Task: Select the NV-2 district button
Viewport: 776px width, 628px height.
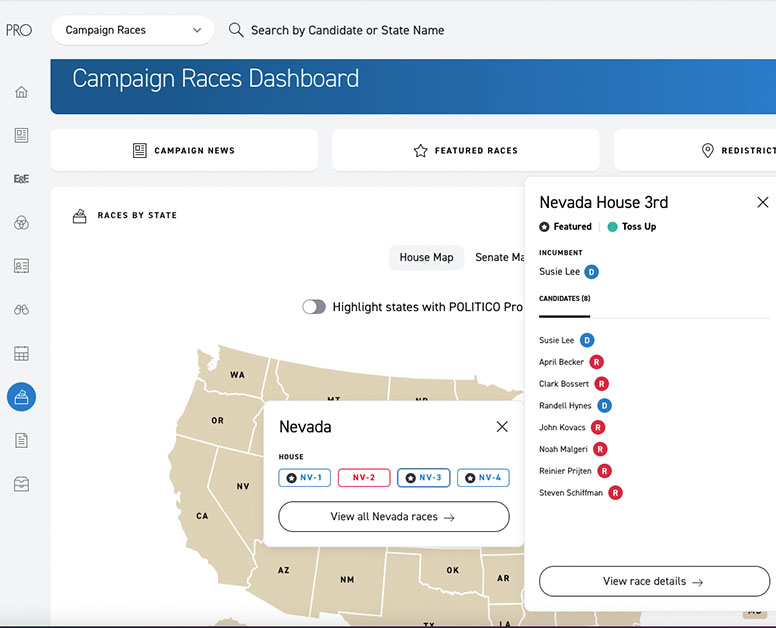Action: tap(364, 478)
